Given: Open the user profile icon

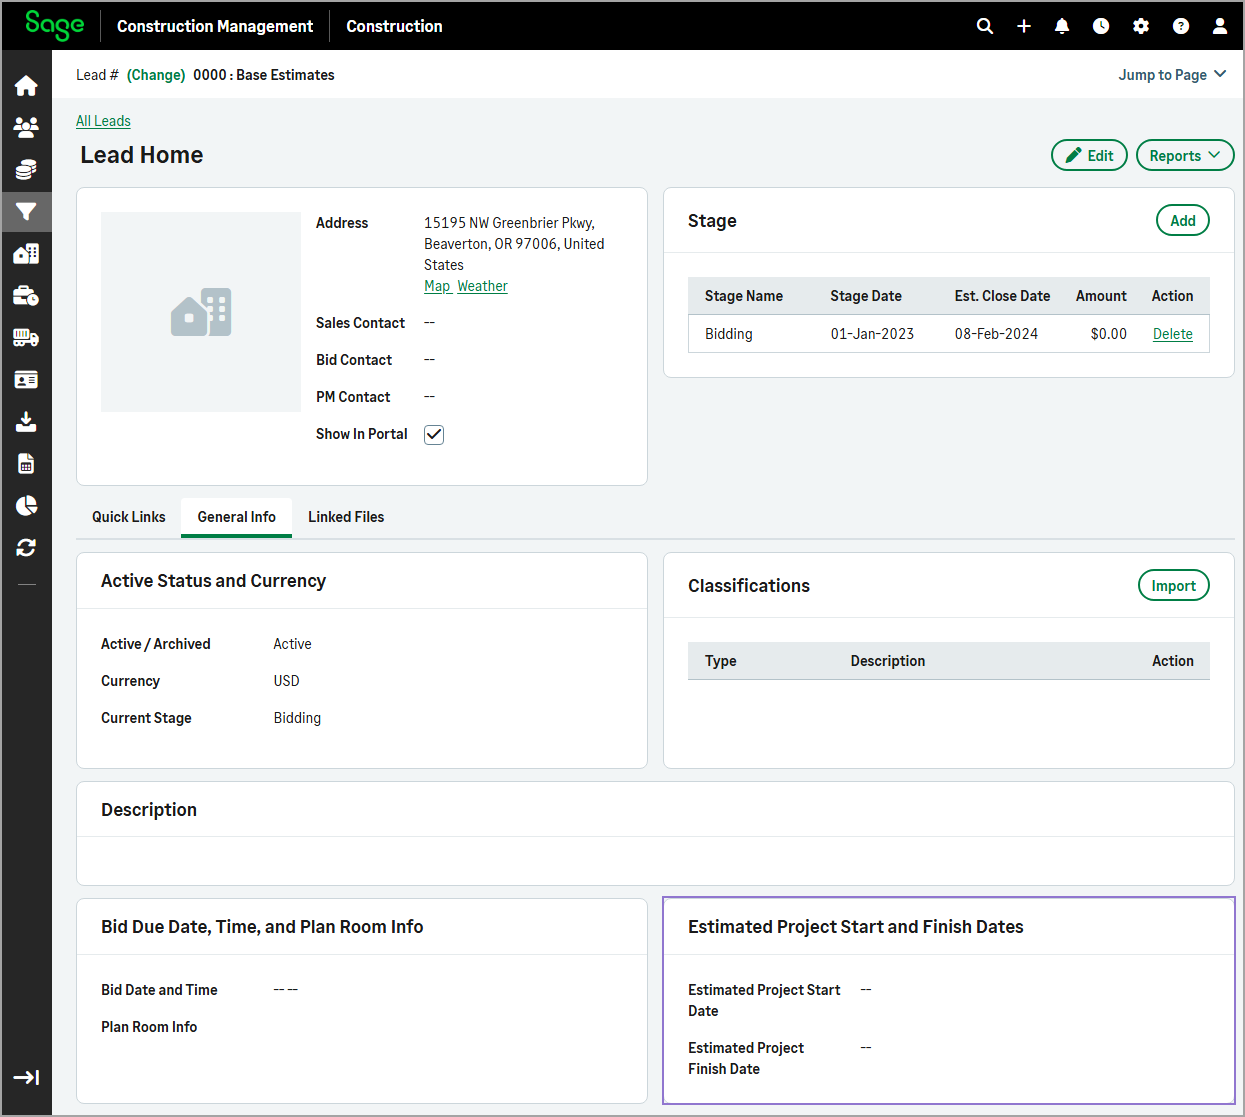Looking at the screenshot, I should click(1220, 26).
